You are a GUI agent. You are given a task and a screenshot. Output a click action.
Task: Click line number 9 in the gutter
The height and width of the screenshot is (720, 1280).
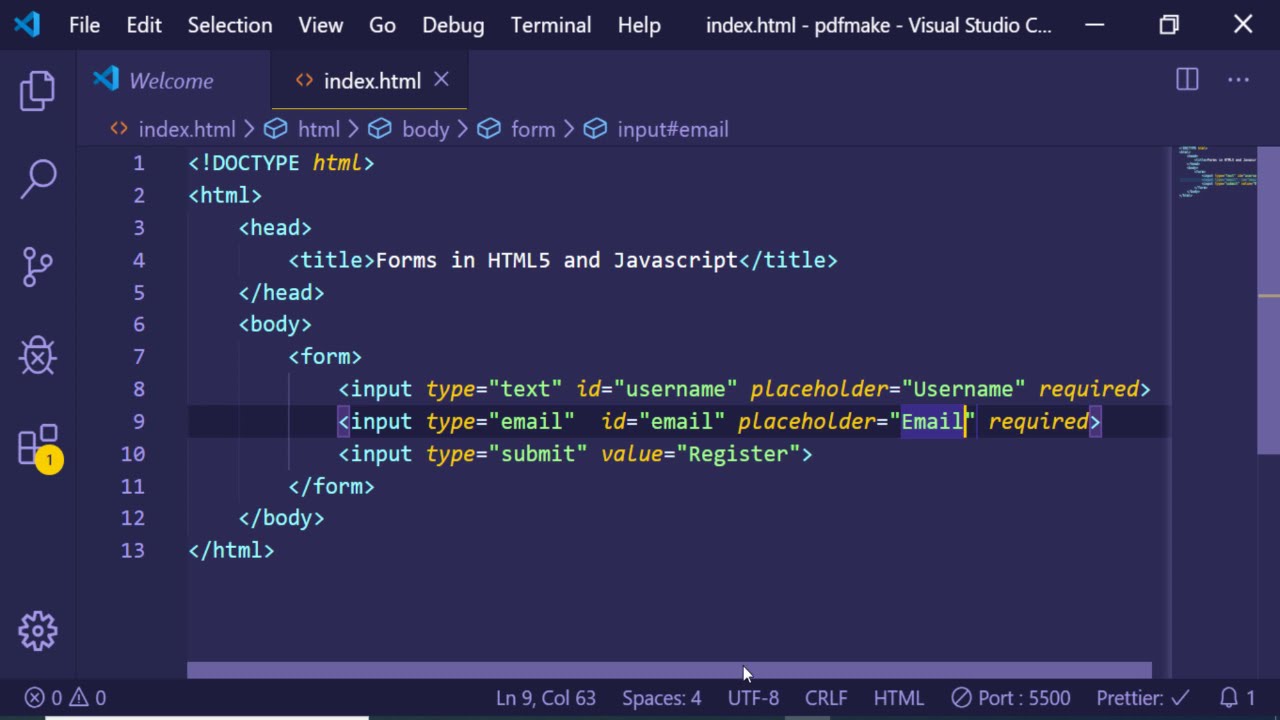click(x=139, y=422)
